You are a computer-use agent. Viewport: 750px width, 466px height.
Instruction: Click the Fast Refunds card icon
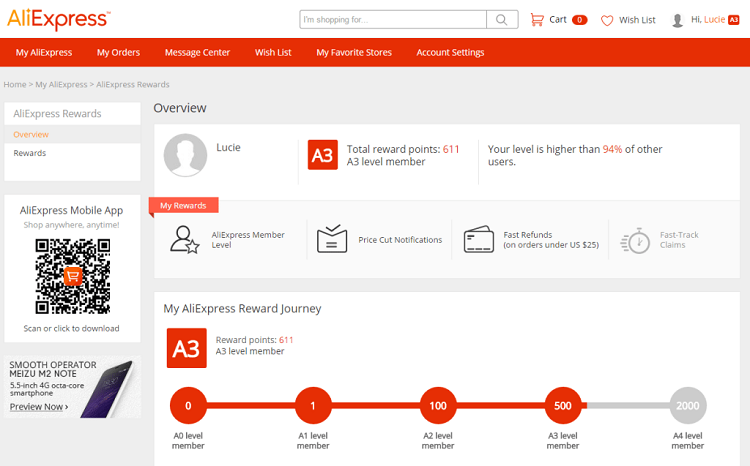[x=478, y=239]
